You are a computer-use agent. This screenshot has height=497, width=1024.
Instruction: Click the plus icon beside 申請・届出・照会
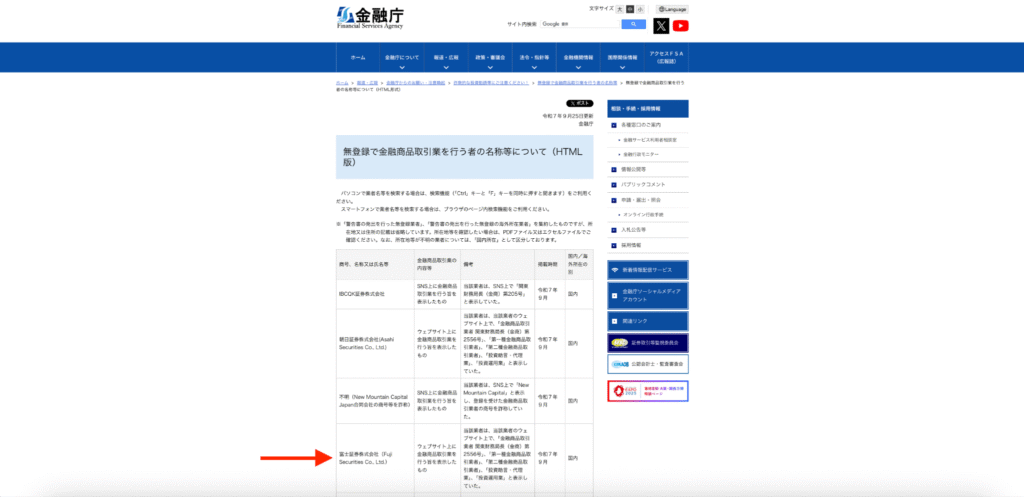click(x=614, y=200)
